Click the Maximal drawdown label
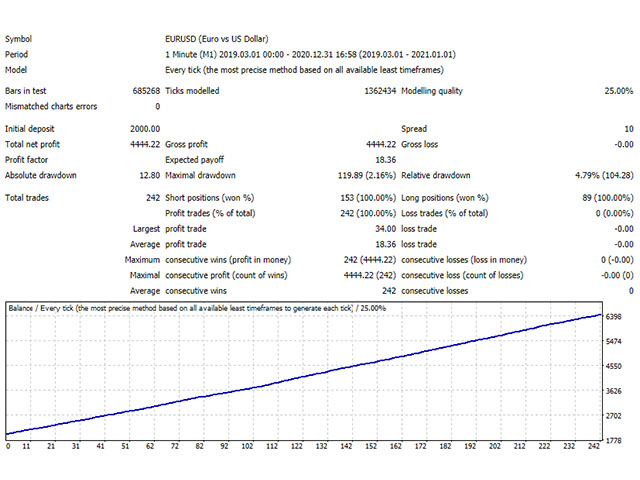This screenshot has width=640, height=480. 200,176
